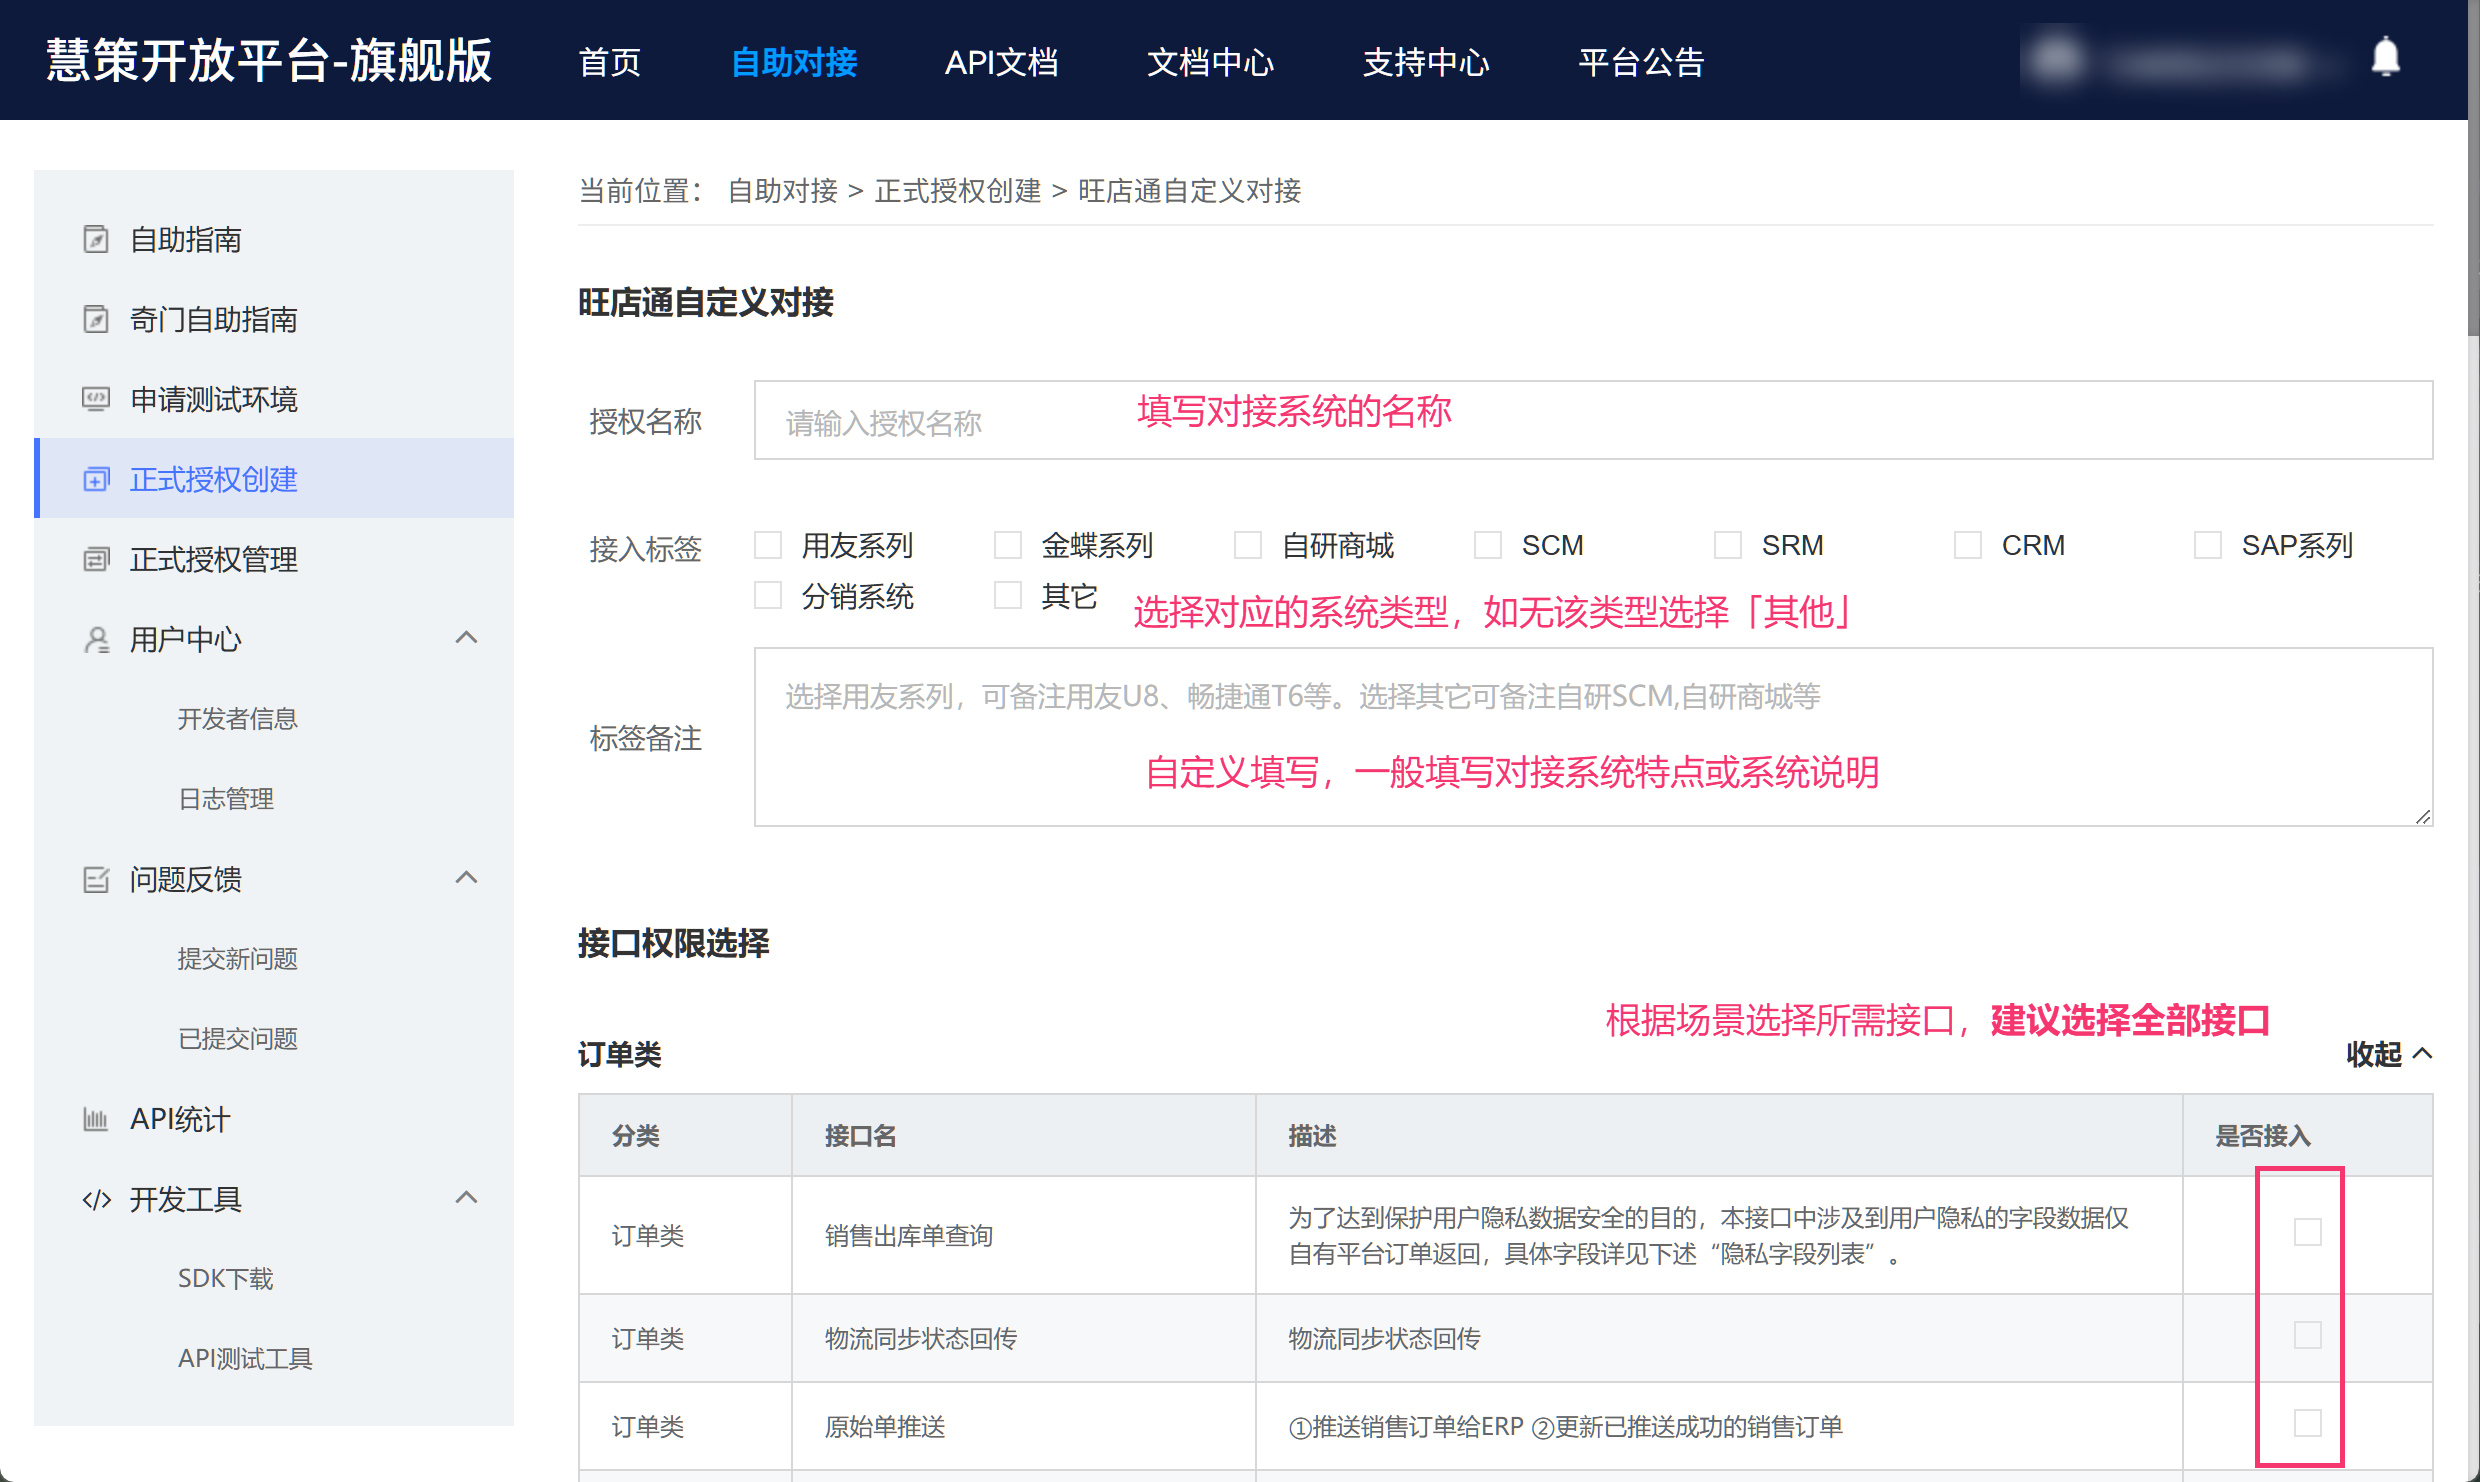
Task: Click the 开发工具 code icon
Action: [96, 1200]
